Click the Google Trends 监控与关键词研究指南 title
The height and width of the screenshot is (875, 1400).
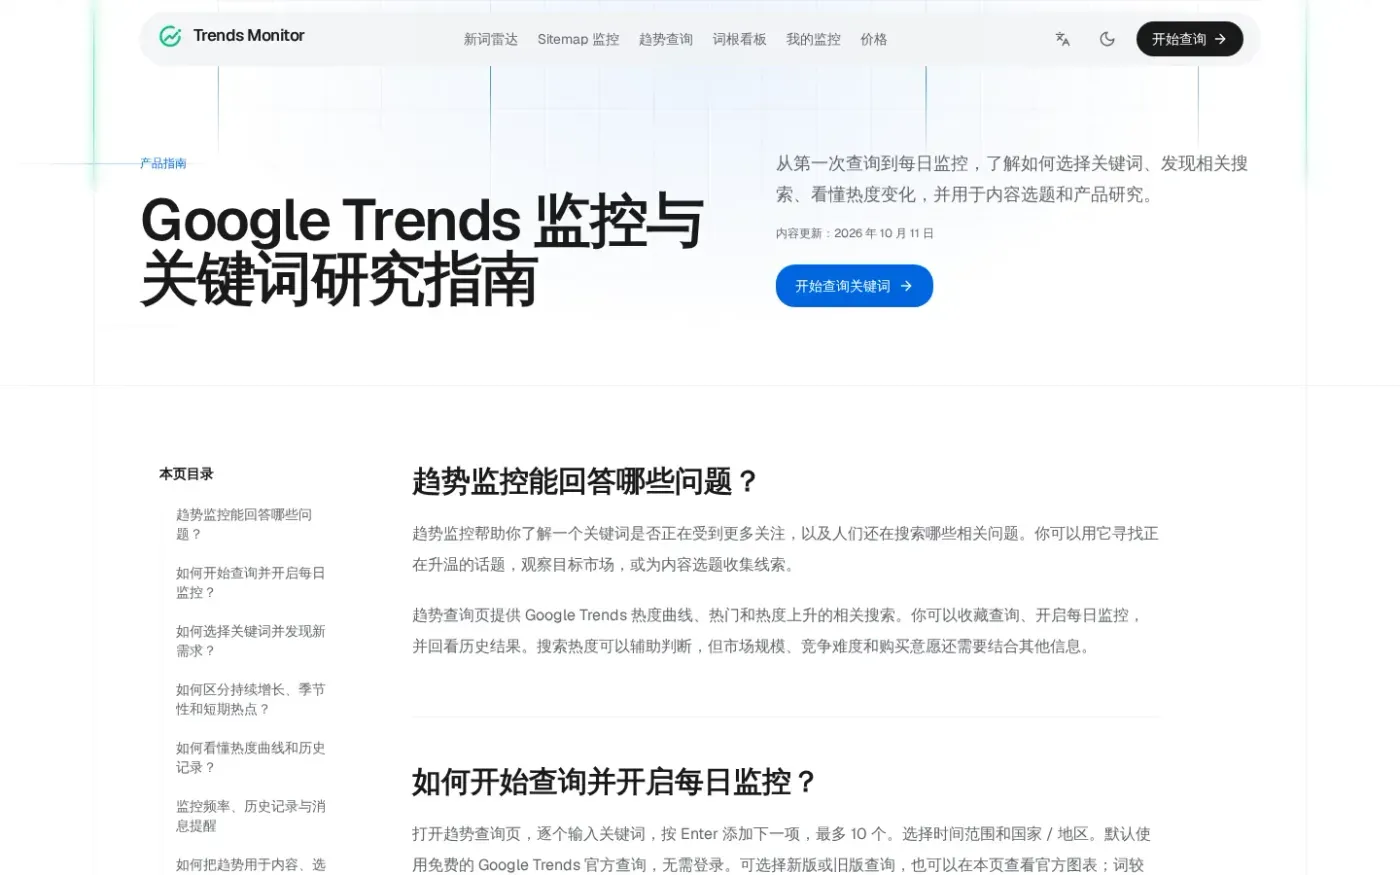(x=422, y=250)
